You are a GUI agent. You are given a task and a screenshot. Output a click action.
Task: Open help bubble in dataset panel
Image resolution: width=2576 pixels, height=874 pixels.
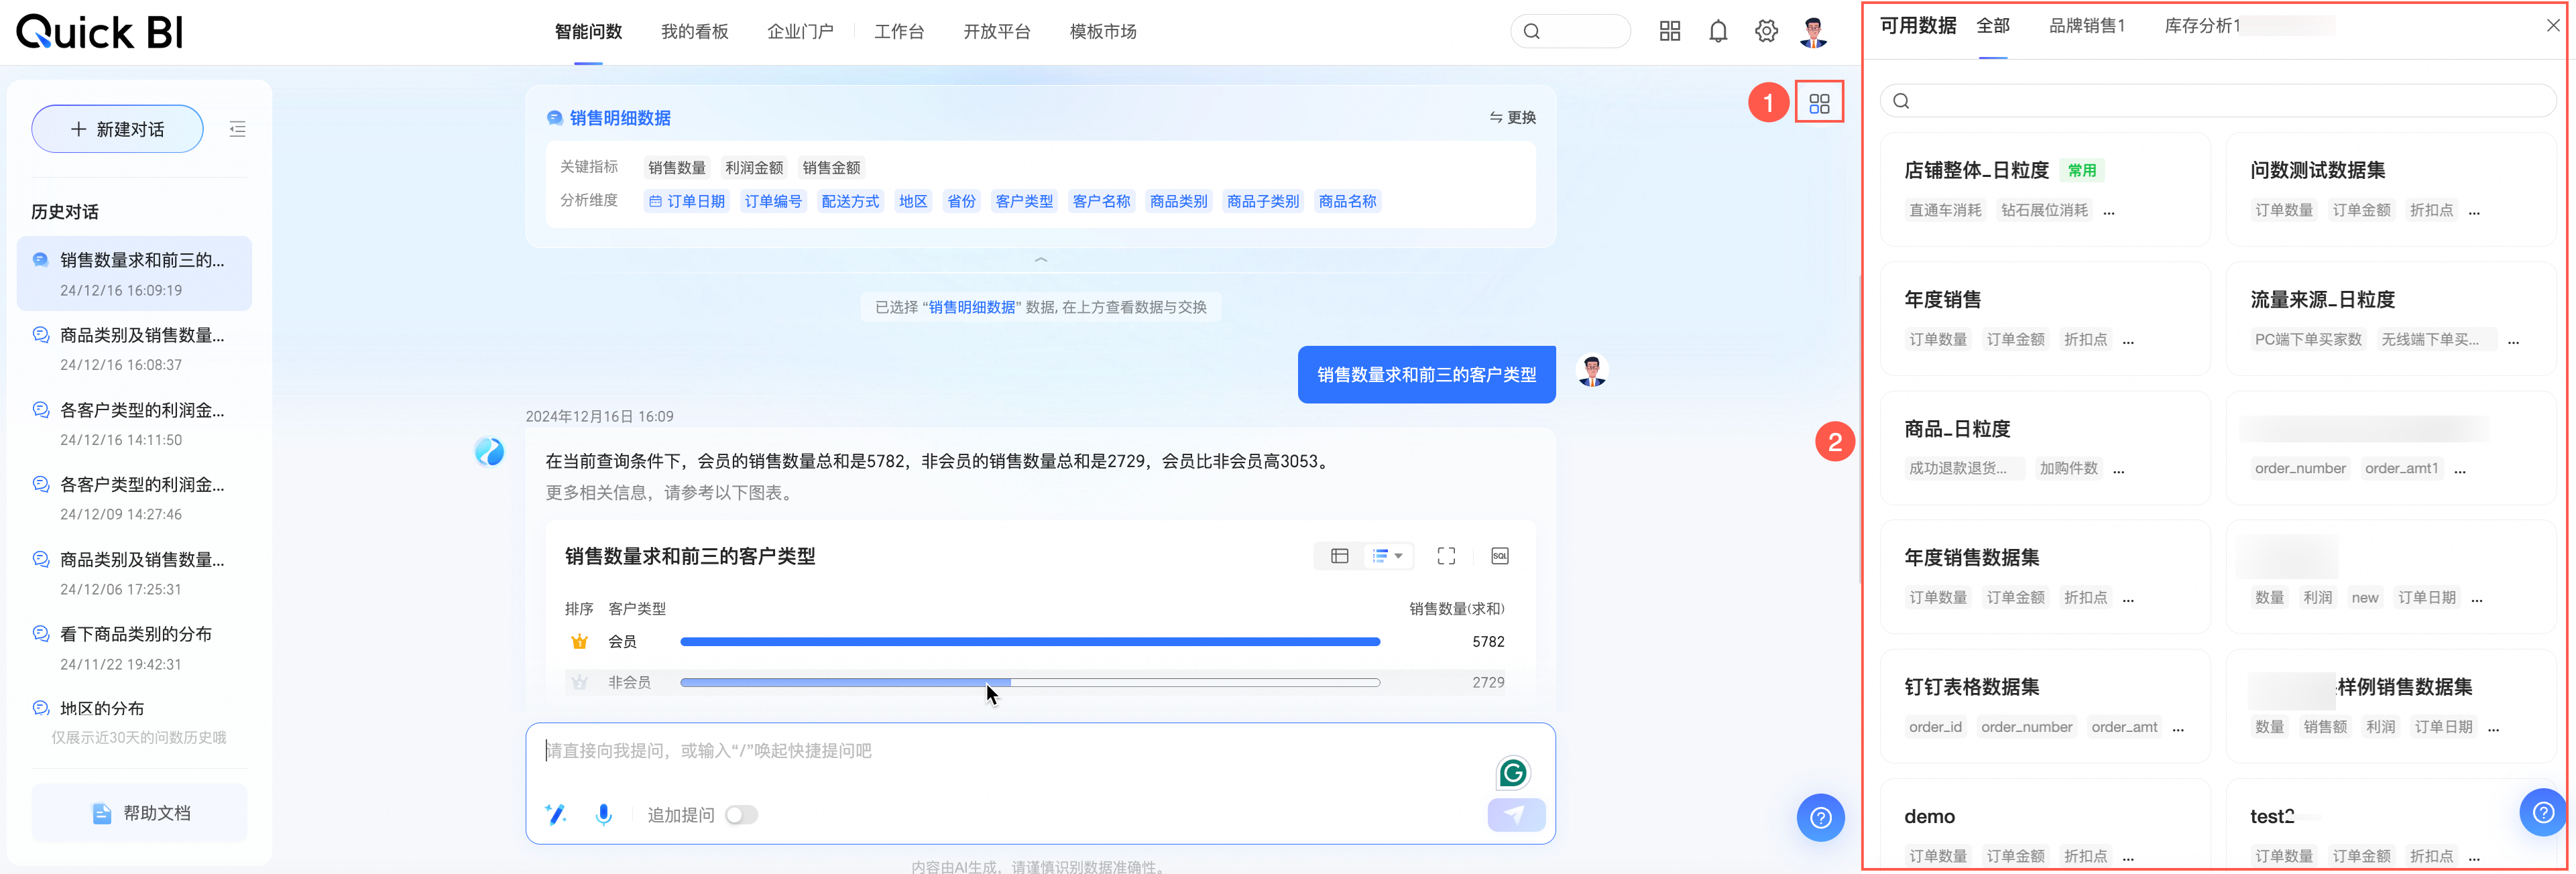pyautogui.click(x=2542, y=813)
